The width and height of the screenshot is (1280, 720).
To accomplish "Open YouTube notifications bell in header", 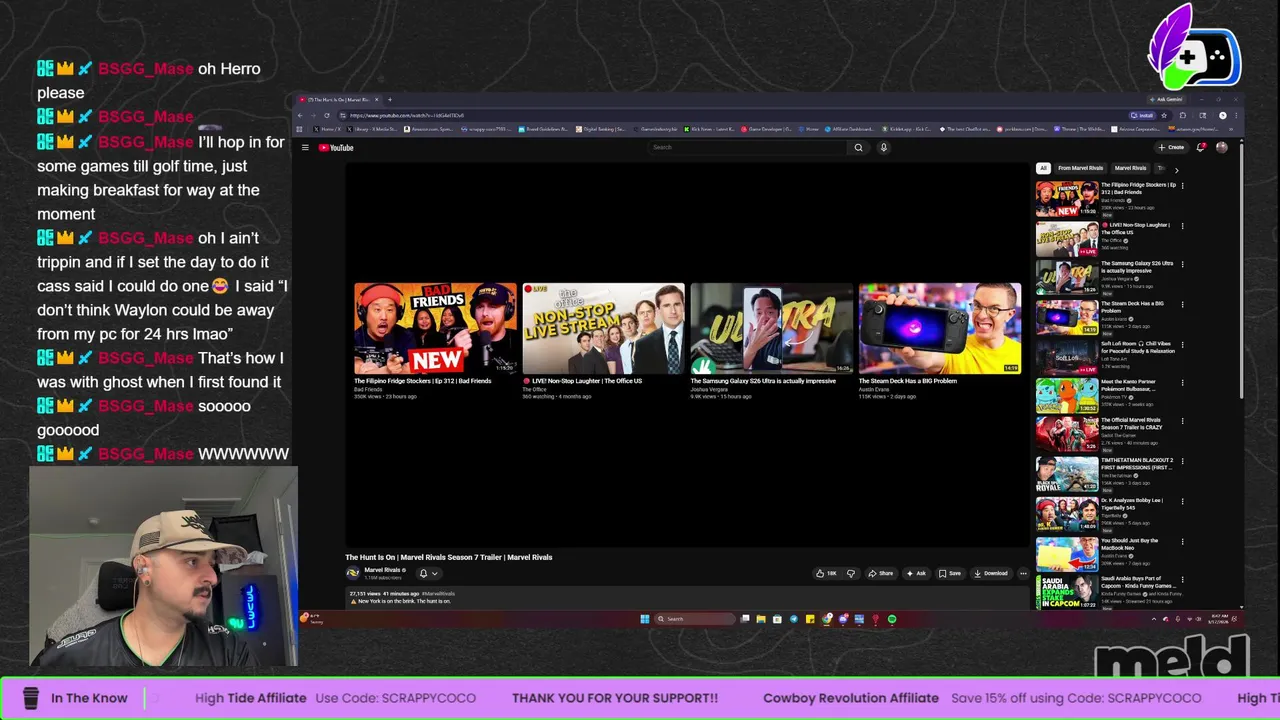I will pyautogui.click(x=1201, y=147).
